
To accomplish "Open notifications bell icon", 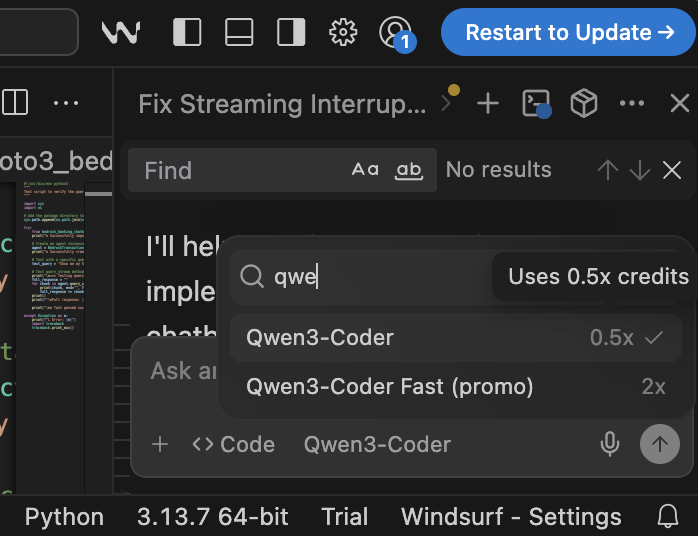I will tap(668, 516).
